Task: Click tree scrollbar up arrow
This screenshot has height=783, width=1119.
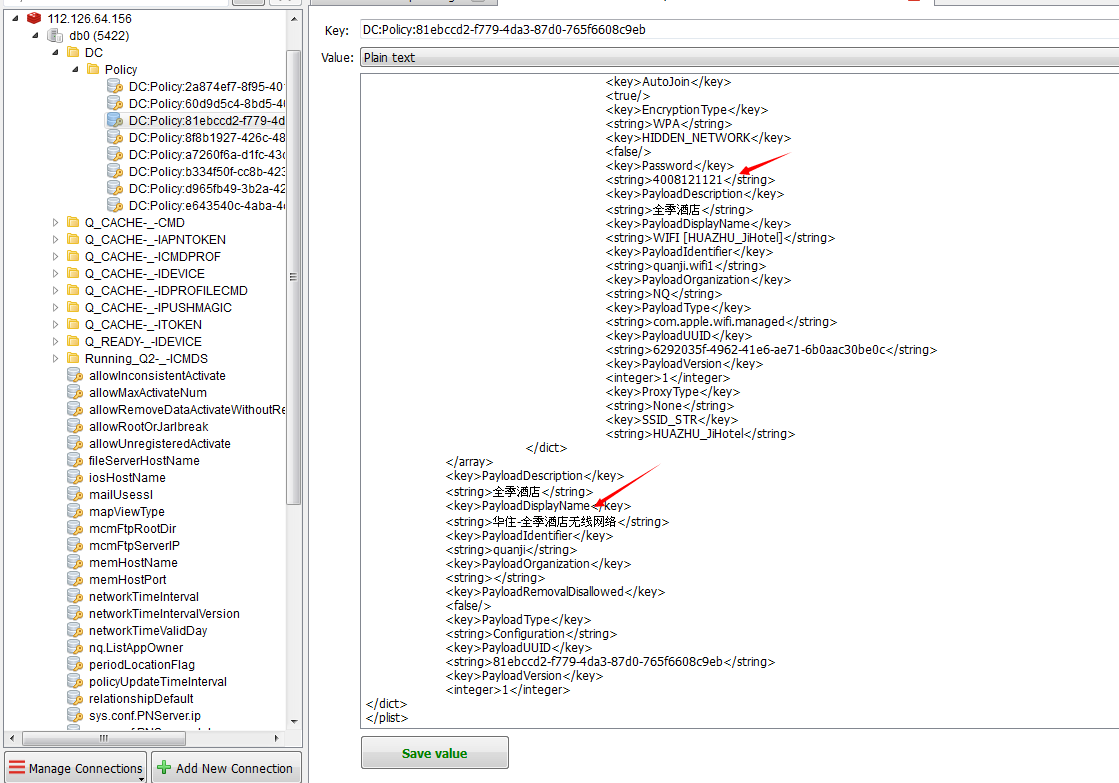Action: pos(294,19)
